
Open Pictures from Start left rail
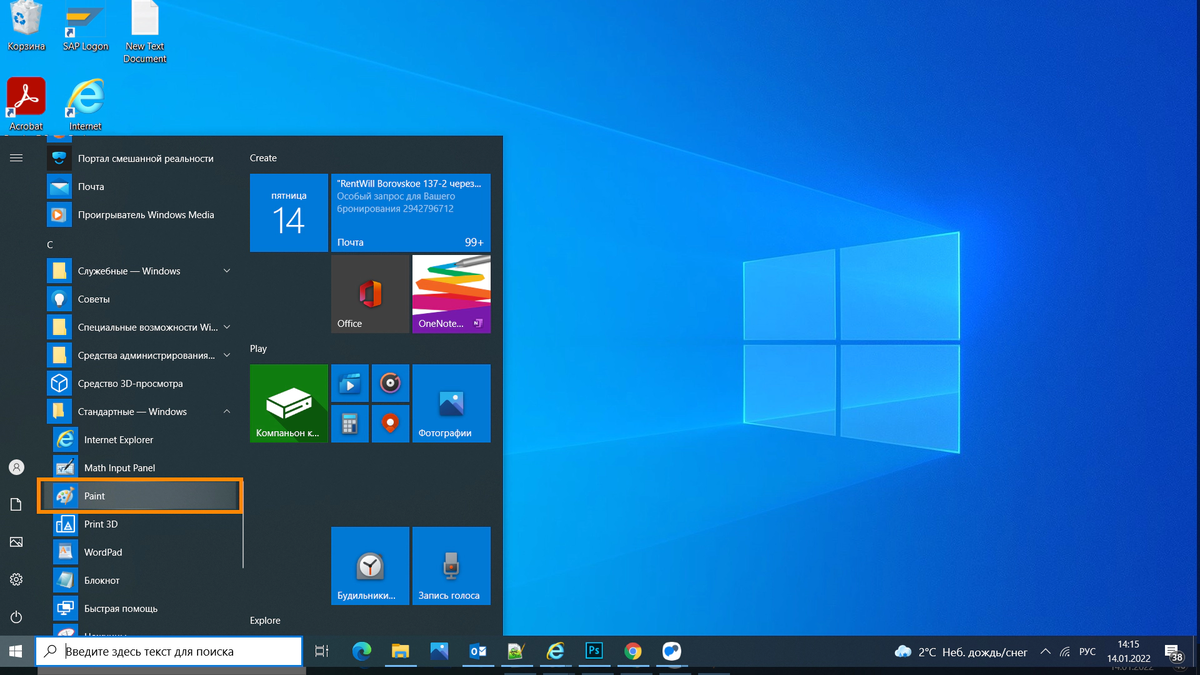click(x=16, y=542)
